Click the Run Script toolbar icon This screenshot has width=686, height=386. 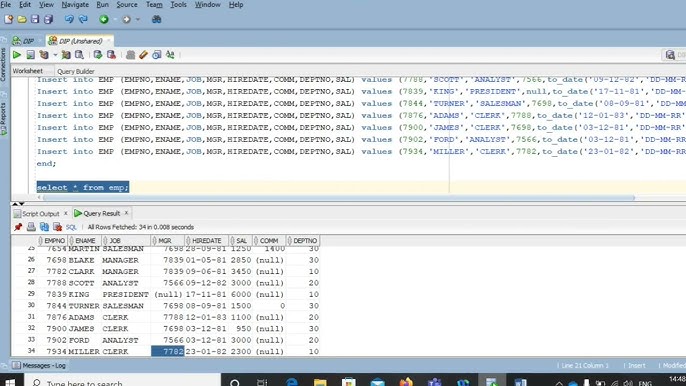30,55
